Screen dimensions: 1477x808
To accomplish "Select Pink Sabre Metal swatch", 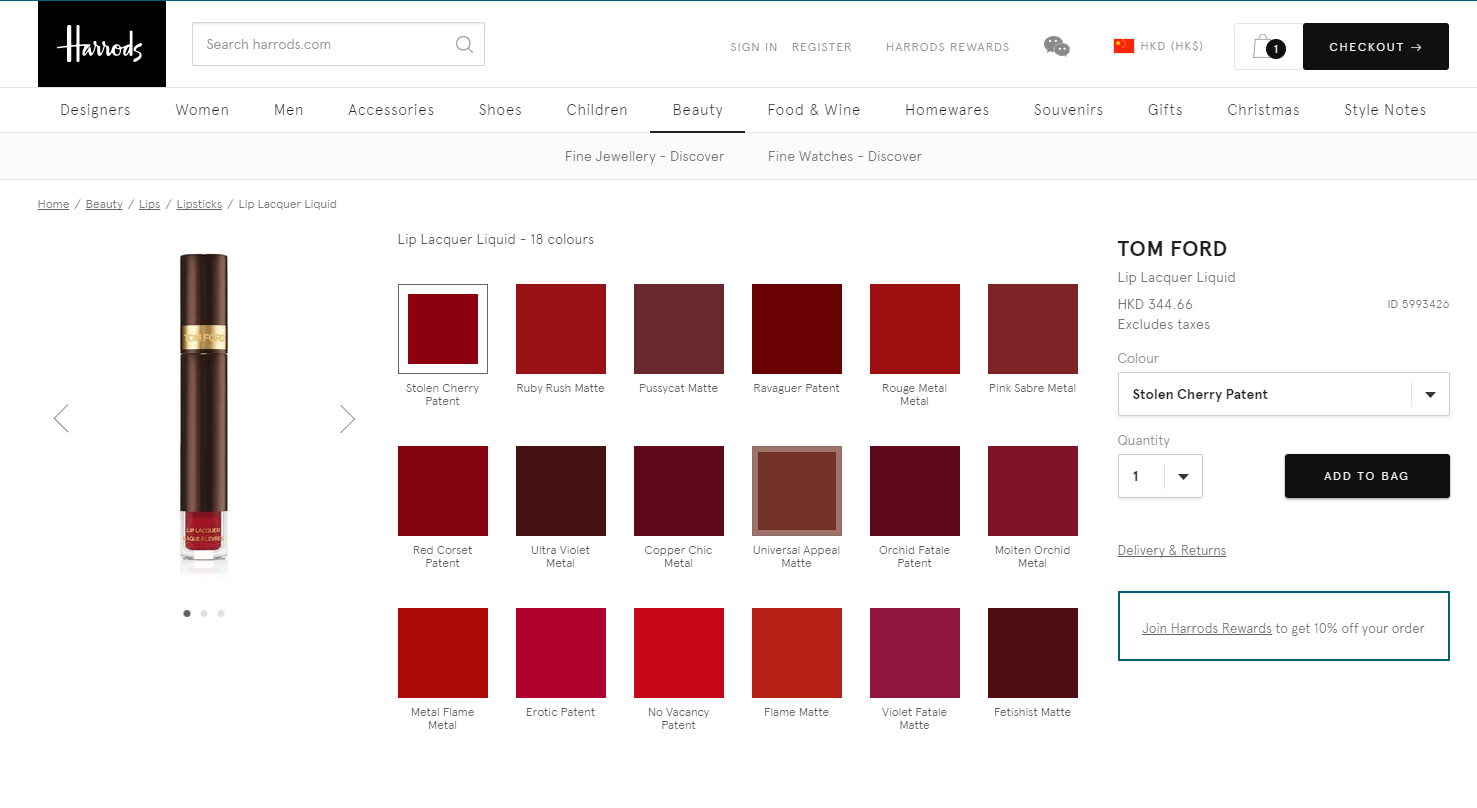I will click(x=1033, y=329).
